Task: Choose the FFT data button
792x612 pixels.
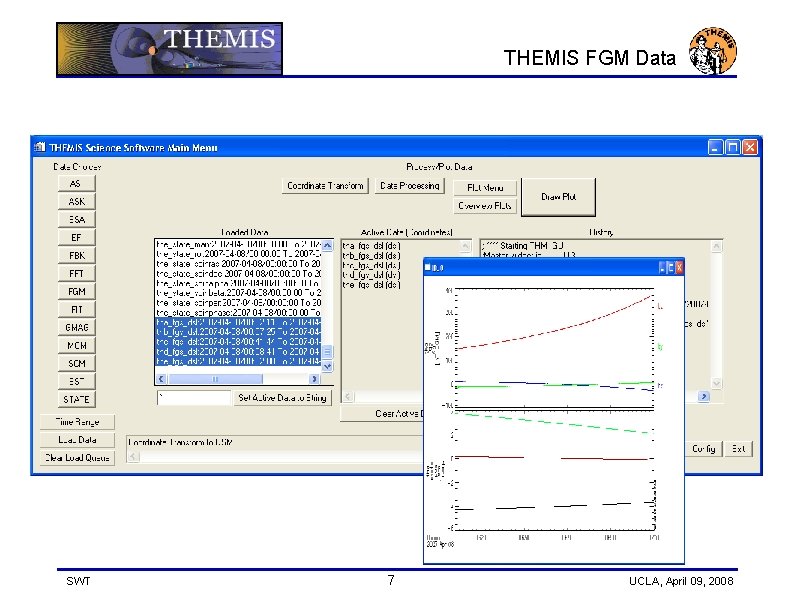Action: coord(76,273)
